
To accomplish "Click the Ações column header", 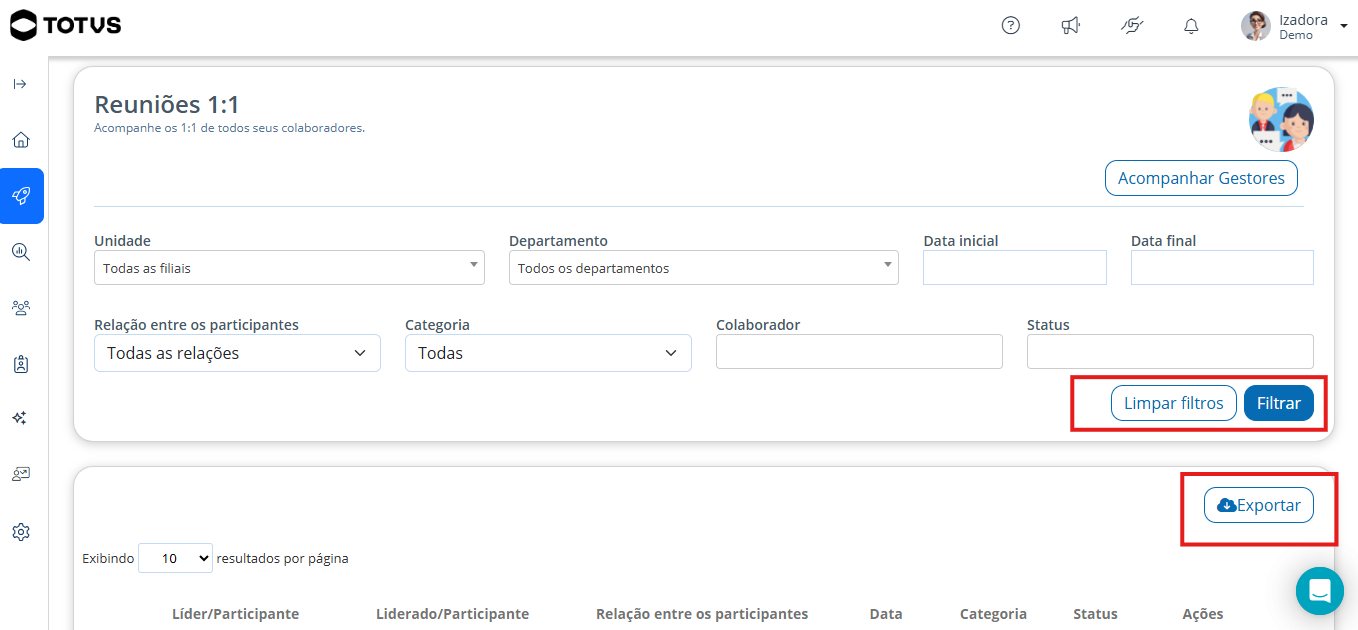I will coord(1202,614).
